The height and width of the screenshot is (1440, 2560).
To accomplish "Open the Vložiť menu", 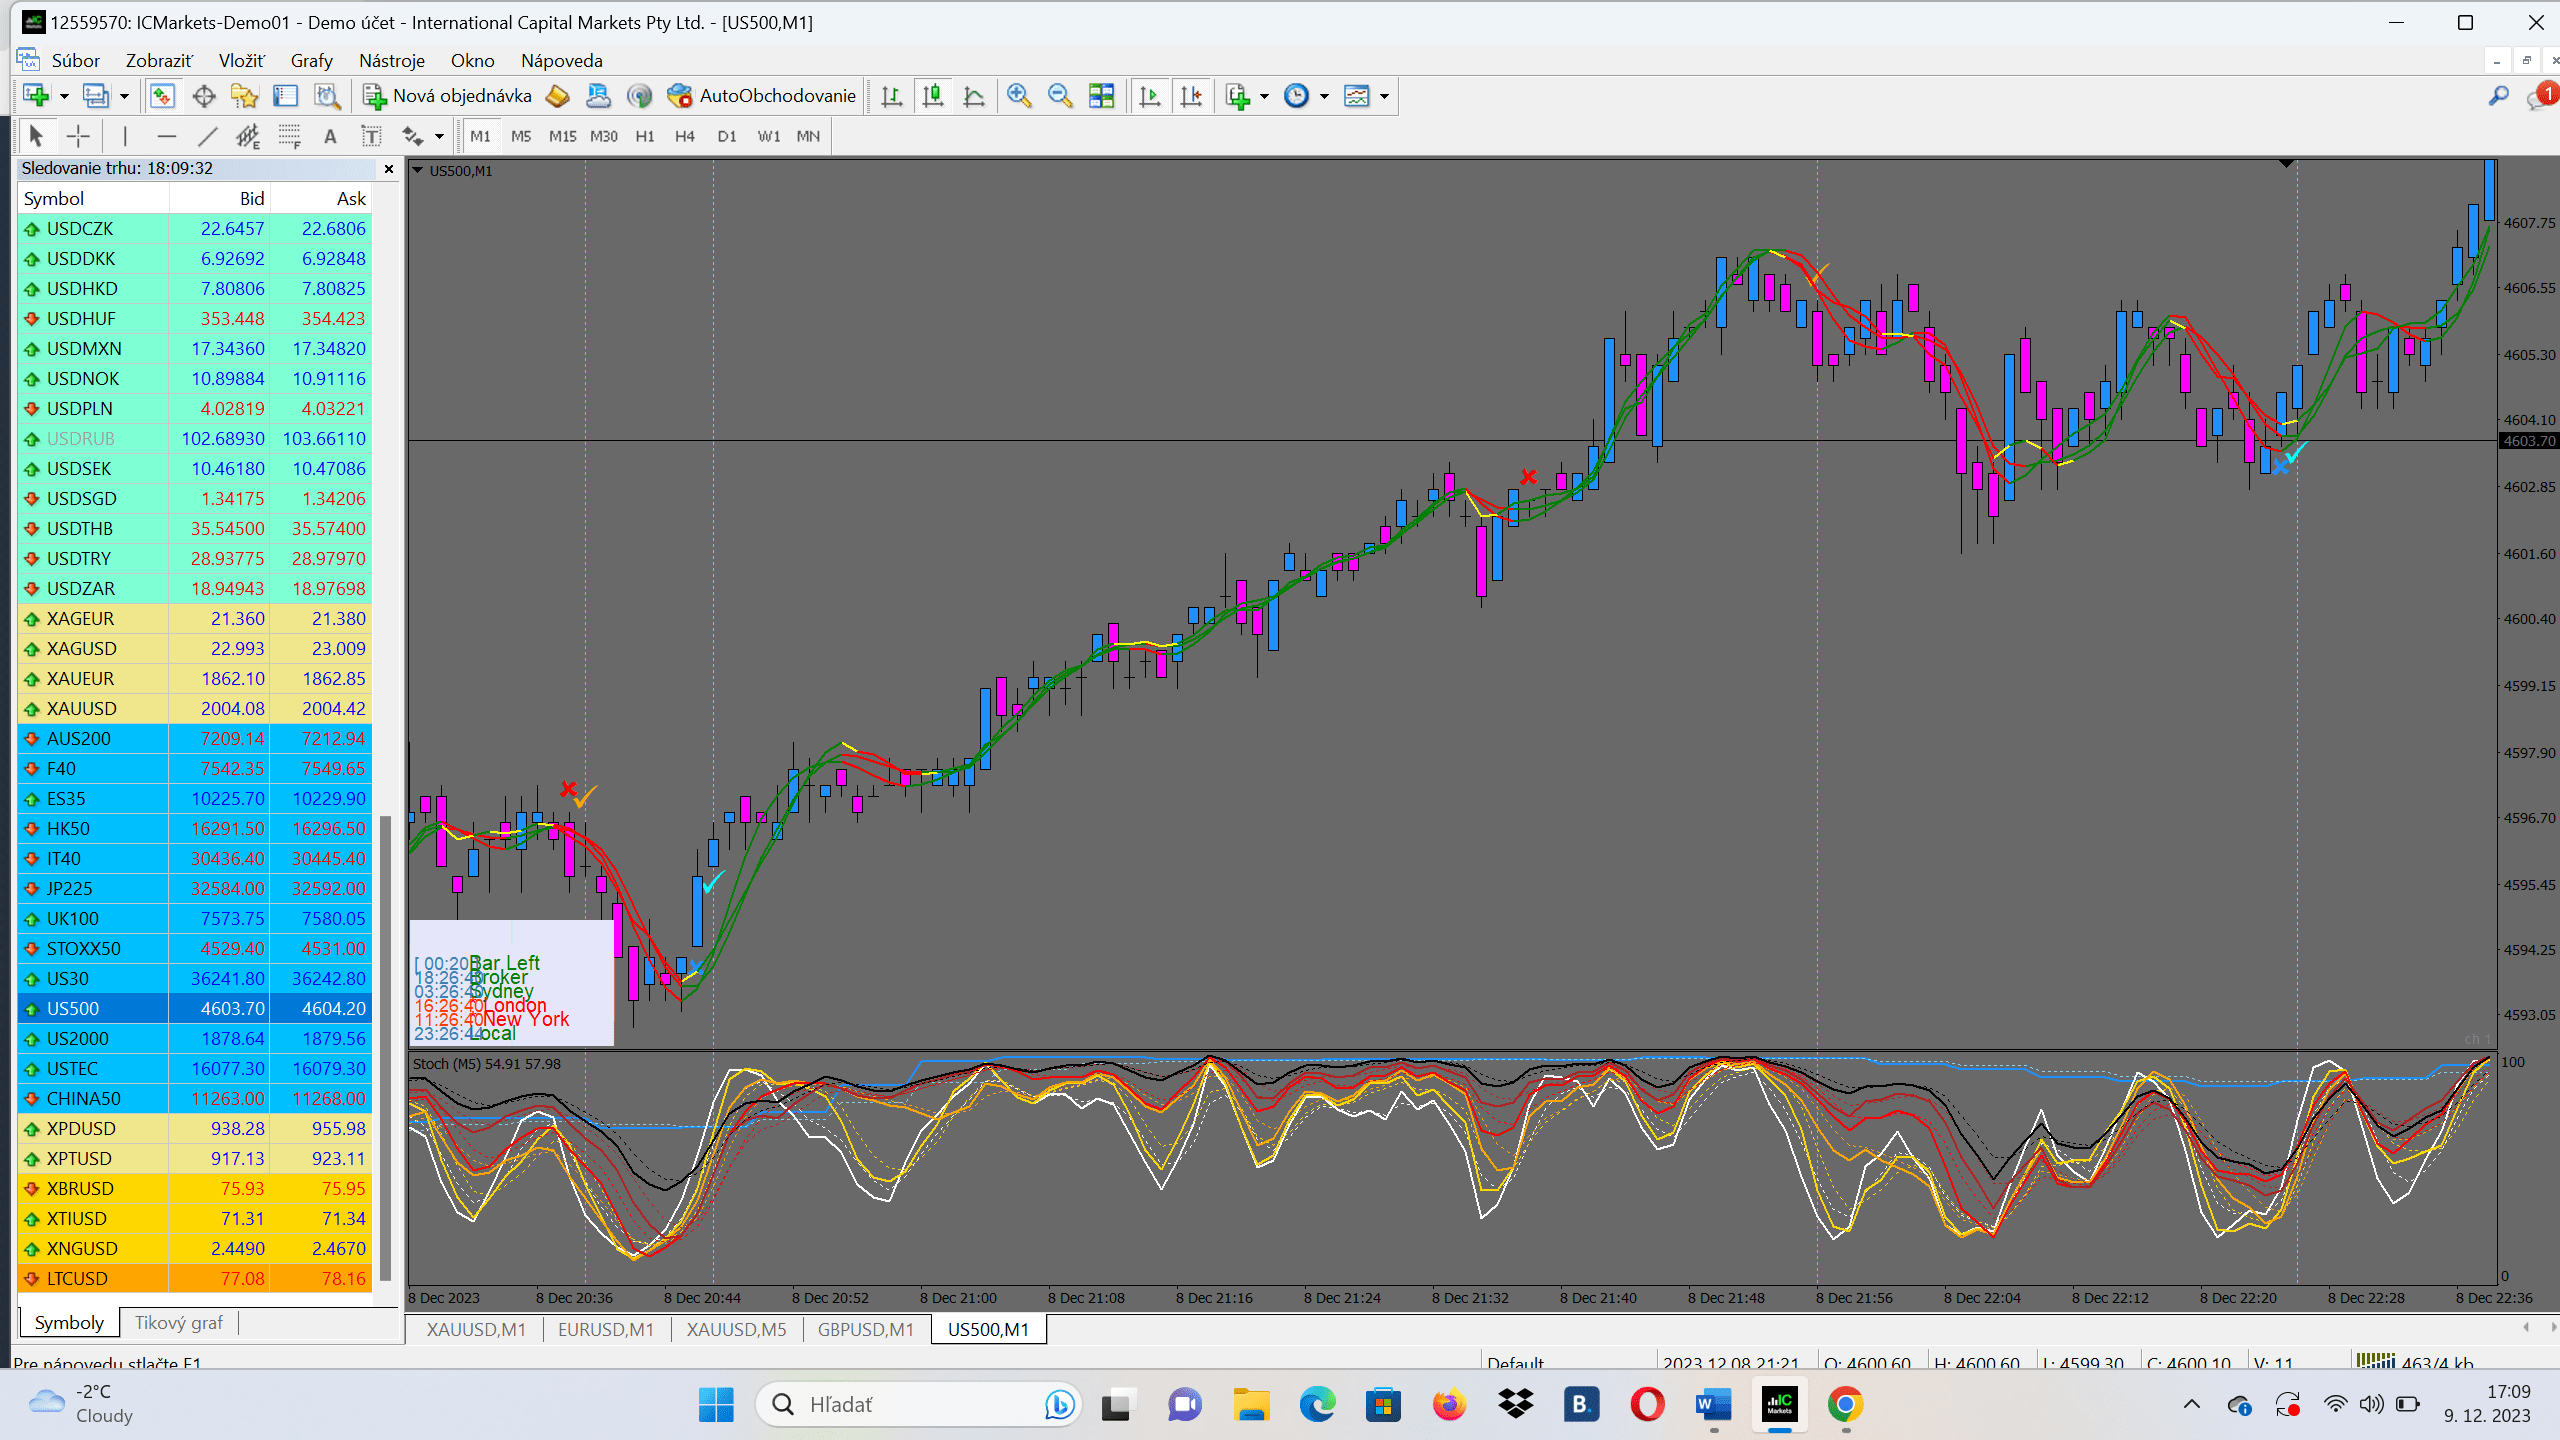I will 242,61.
